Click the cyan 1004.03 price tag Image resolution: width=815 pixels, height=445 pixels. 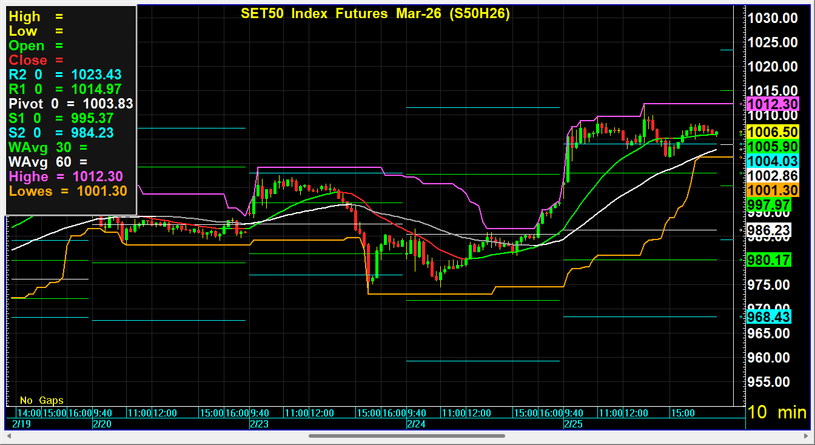772,161
